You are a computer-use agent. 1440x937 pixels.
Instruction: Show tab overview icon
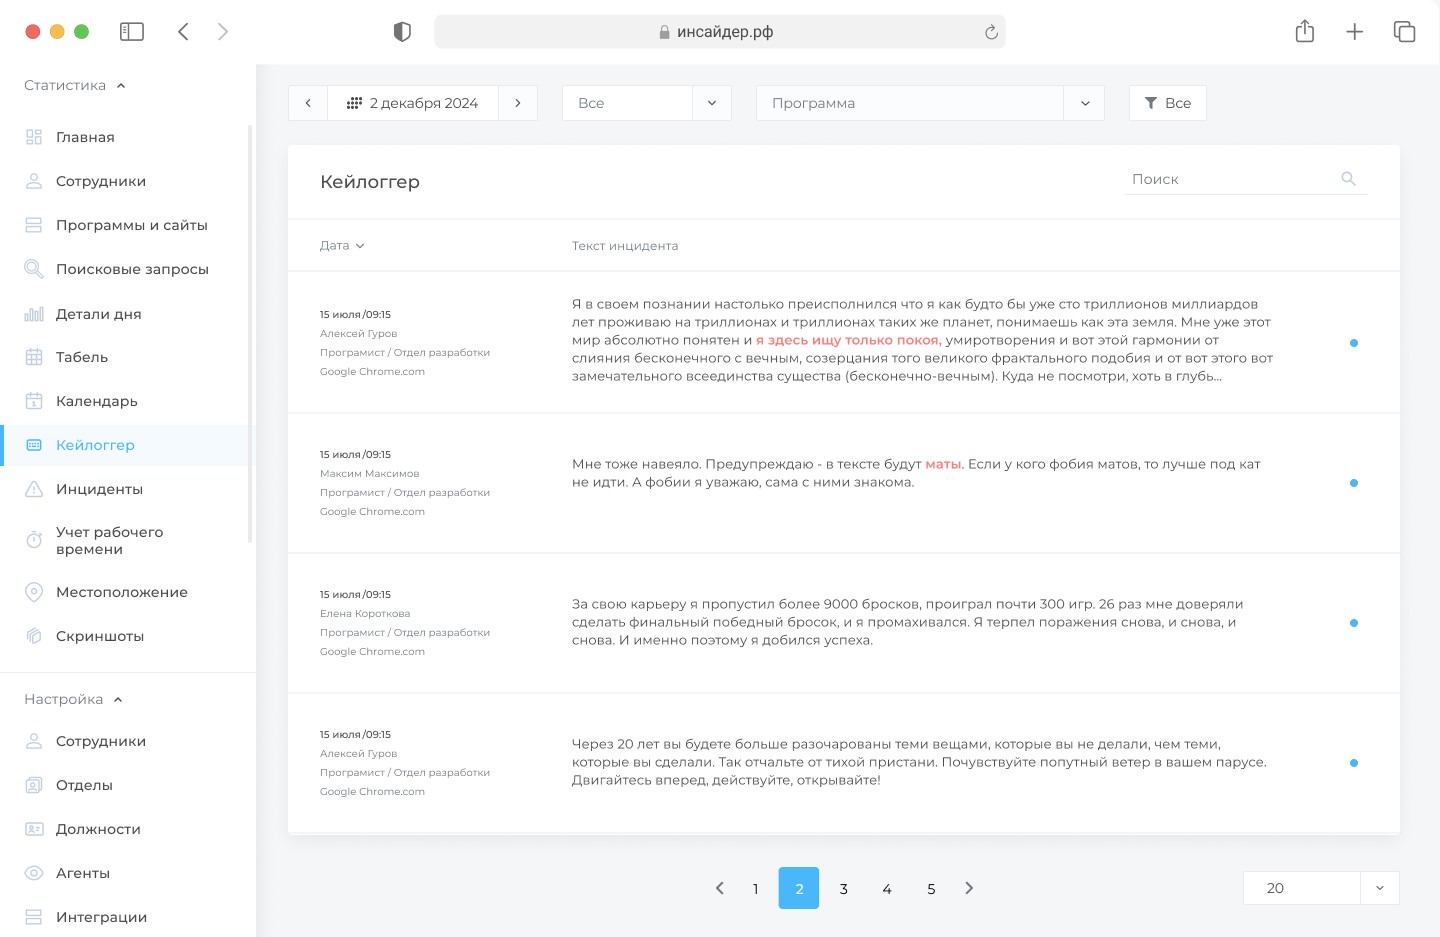[x=1405, y=32]
